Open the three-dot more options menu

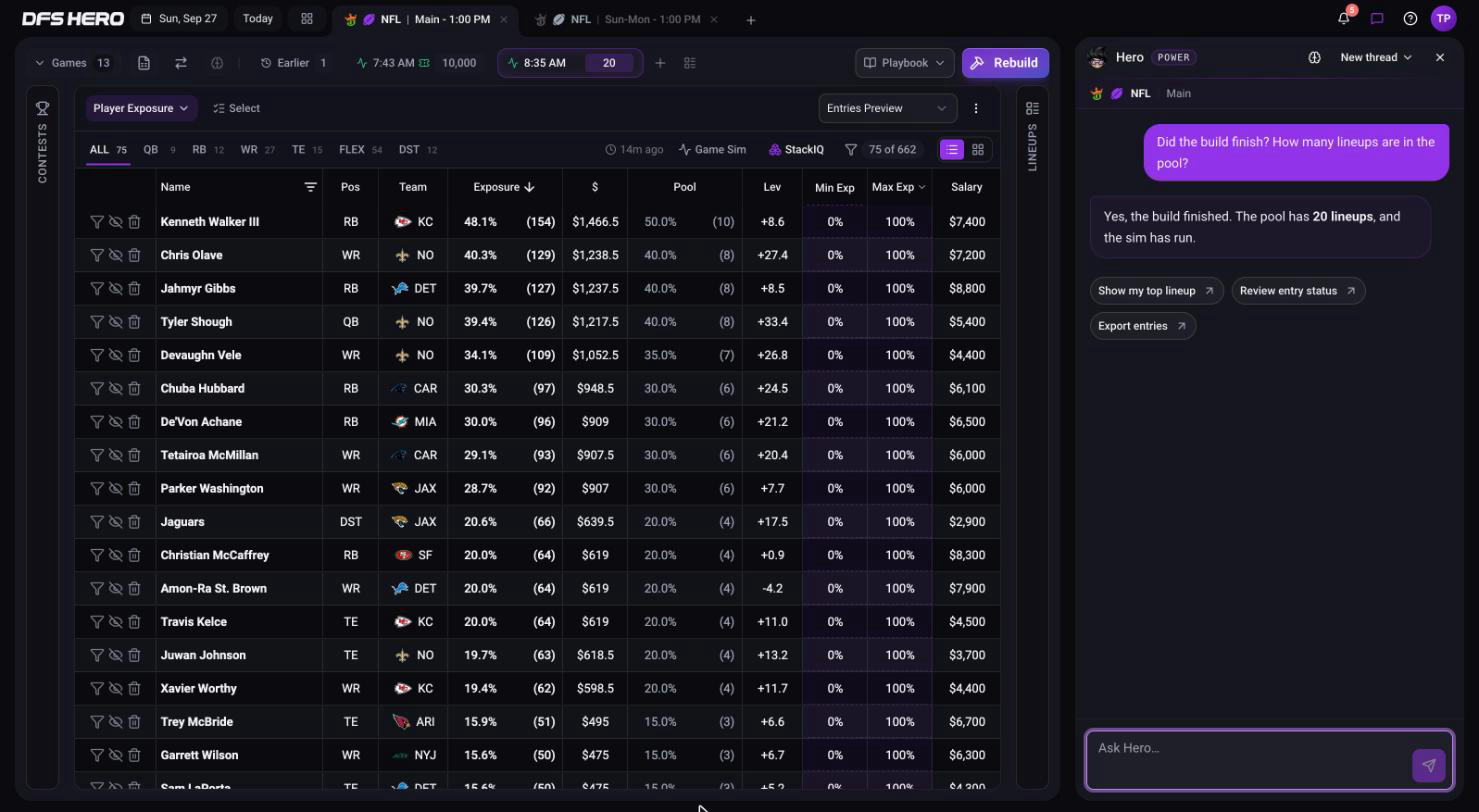click(x=976, y=108)
